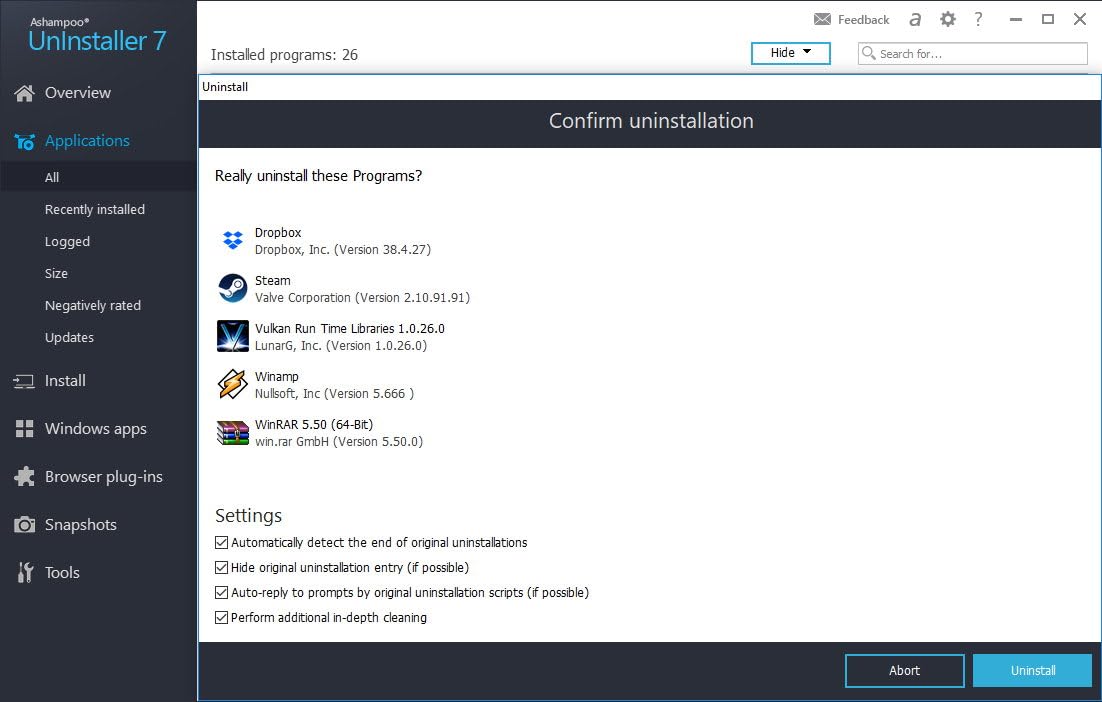Screen dimensions: 1102x702
Task: Click the Tools wrench icon
Action: point(25,573)
